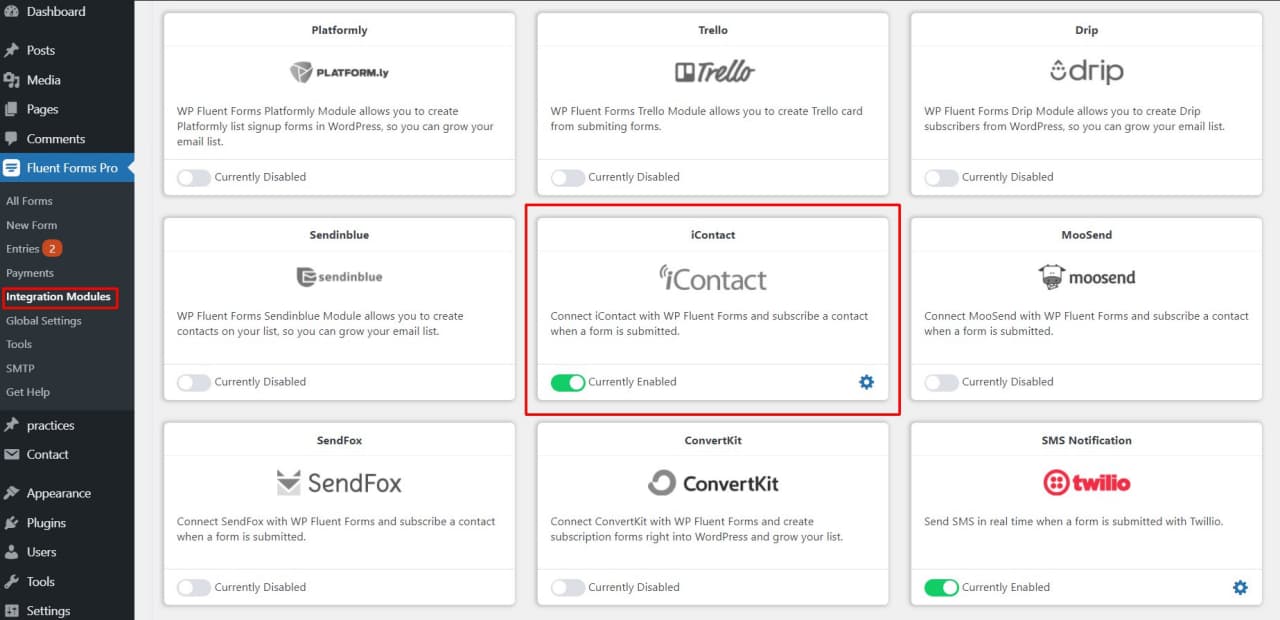
Task: Disable the iContact integration toggle
Action: pyautogui.click(x=568, y=382)
